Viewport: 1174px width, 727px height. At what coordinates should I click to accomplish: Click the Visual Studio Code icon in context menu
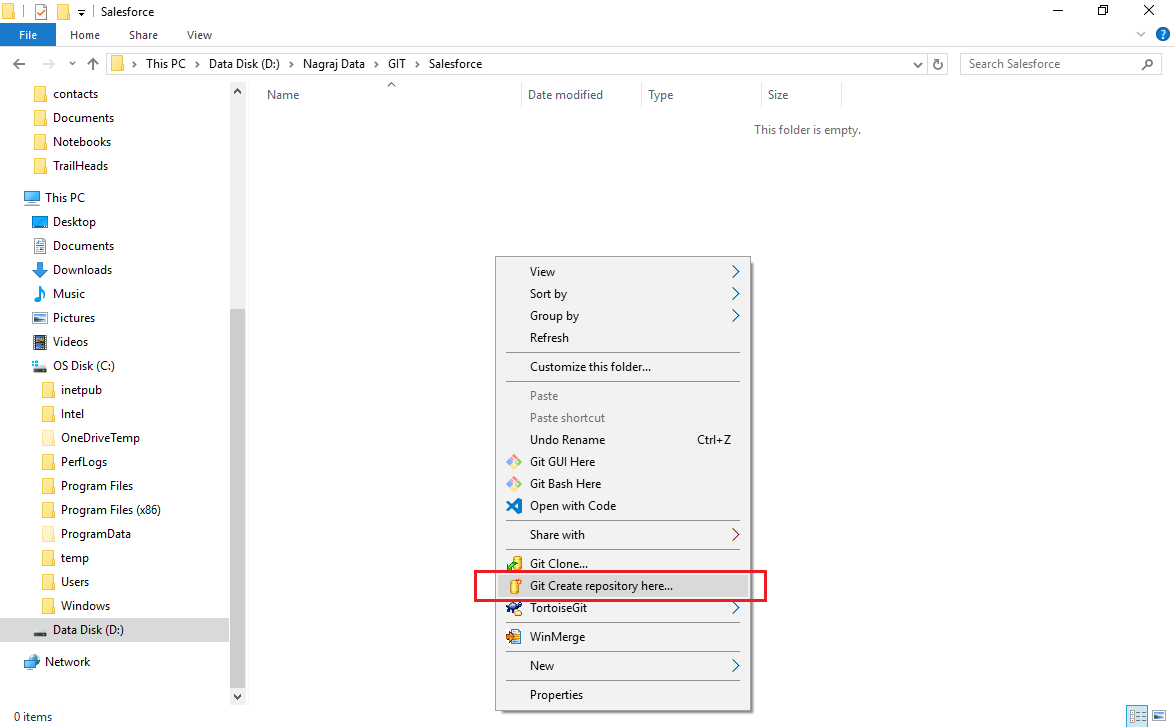click(x=514, y=506)
